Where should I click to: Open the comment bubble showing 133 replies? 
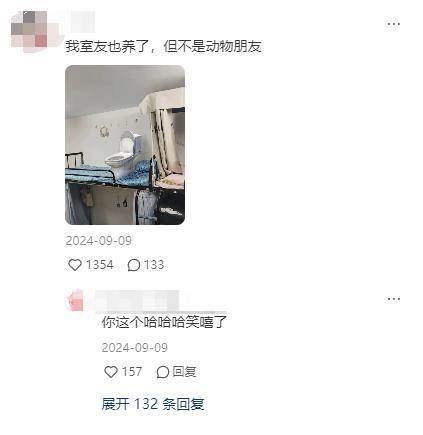coord(134,265)
